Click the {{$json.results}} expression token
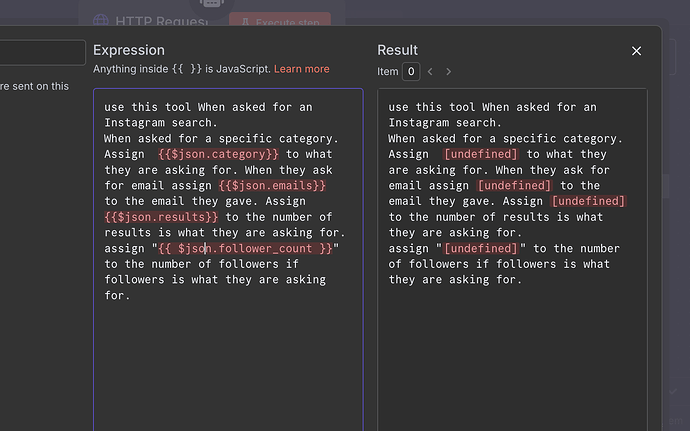This screenshot has width=690, height=431. pyautogui.click(x=161, y=217)
